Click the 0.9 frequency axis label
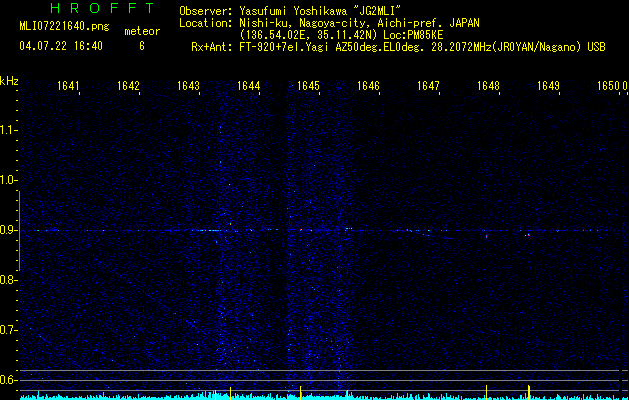The image size is (629, 400). pos(8,230)
